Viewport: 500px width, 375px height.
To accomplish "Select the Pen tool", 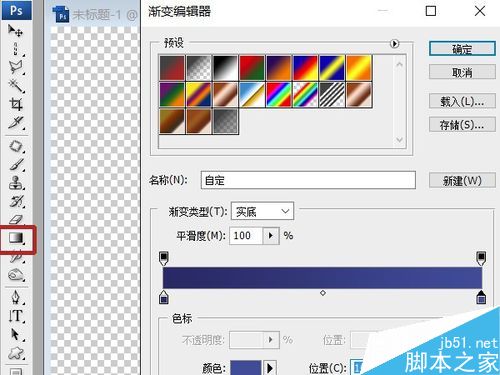I will [x=15, y=297].
